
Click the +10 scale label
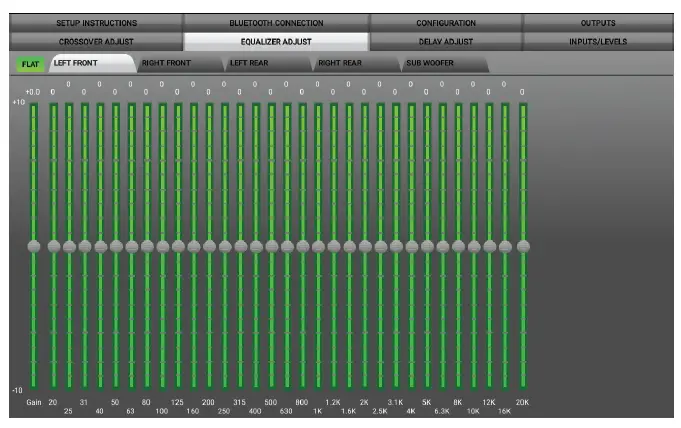[x=19, y=103]
